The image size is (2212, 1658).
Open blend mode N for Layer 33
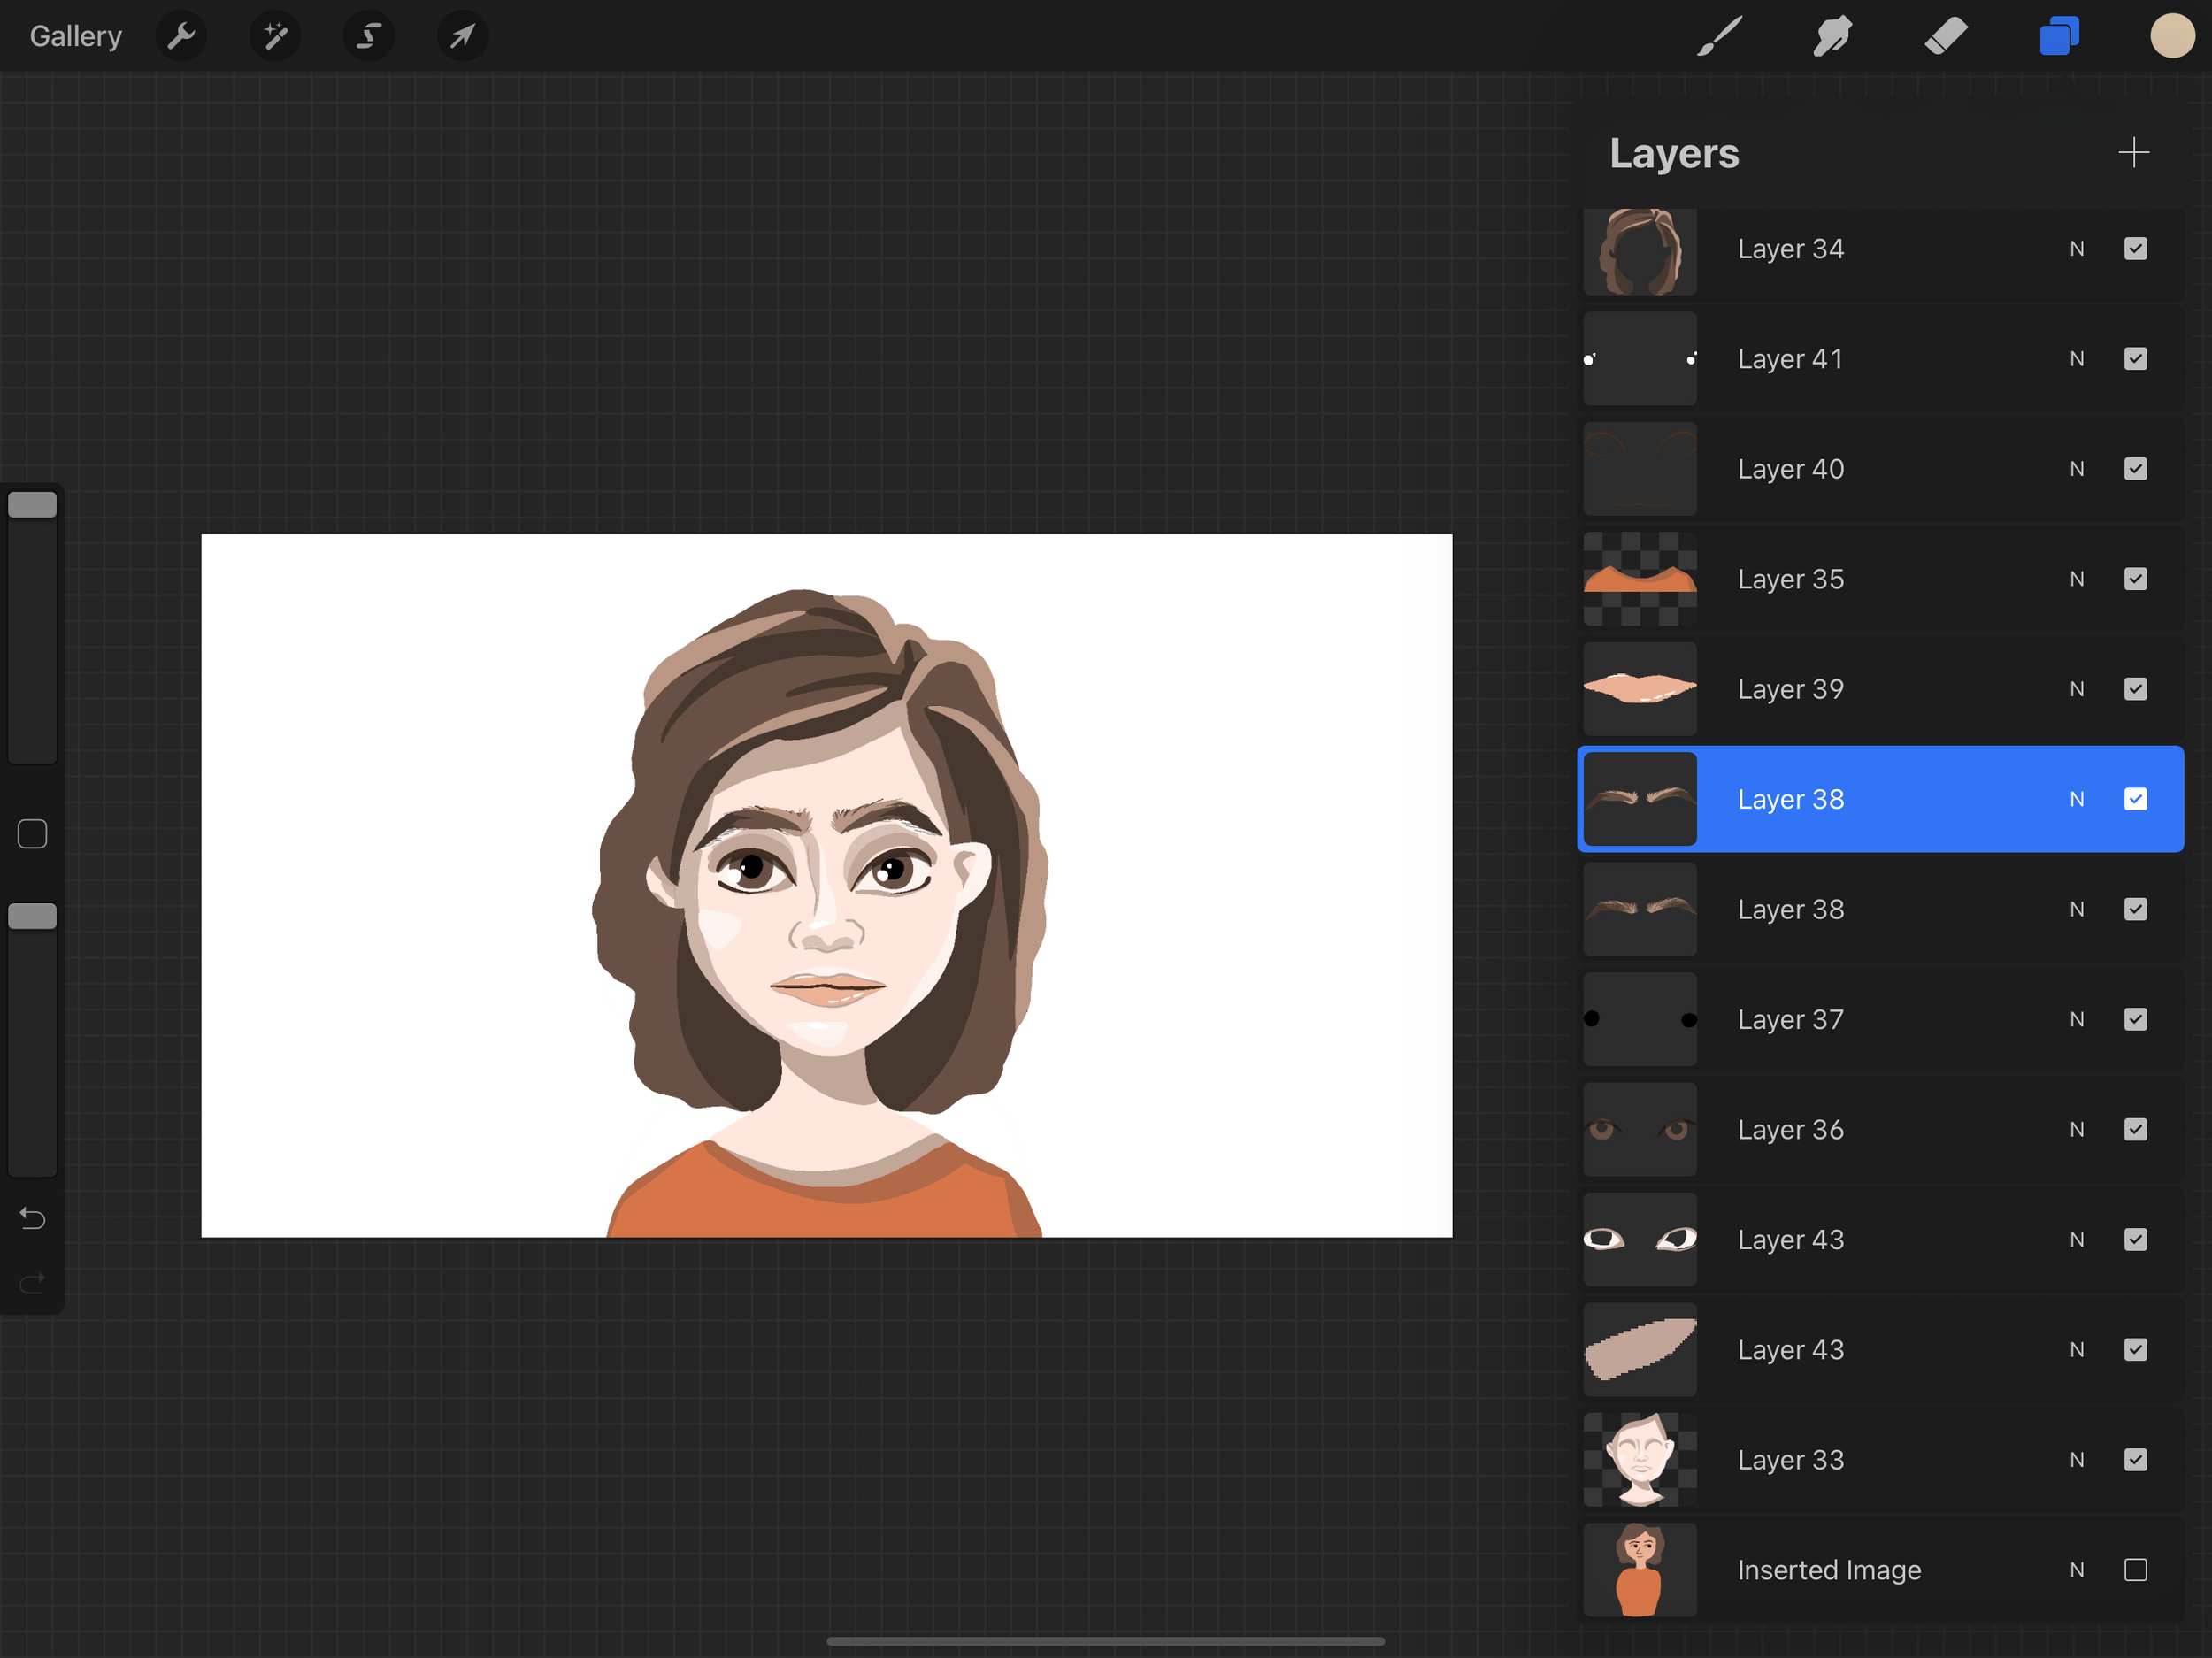click(2076, 1460)
